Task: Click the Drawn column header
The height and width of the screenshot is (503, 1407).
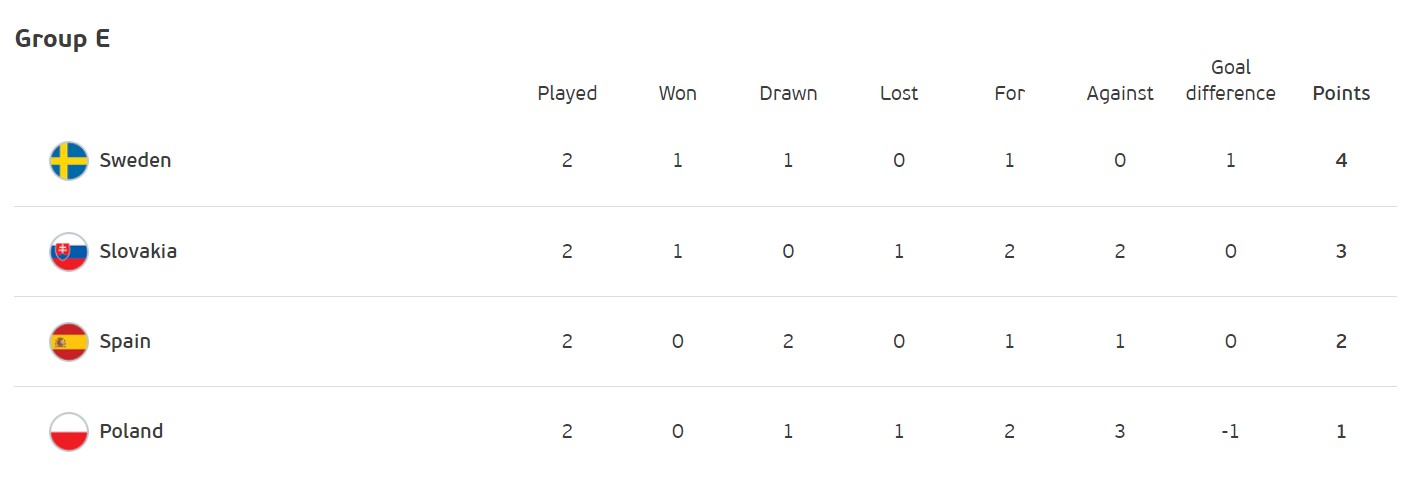Action: pyautogui.click(x=788, y=93)
